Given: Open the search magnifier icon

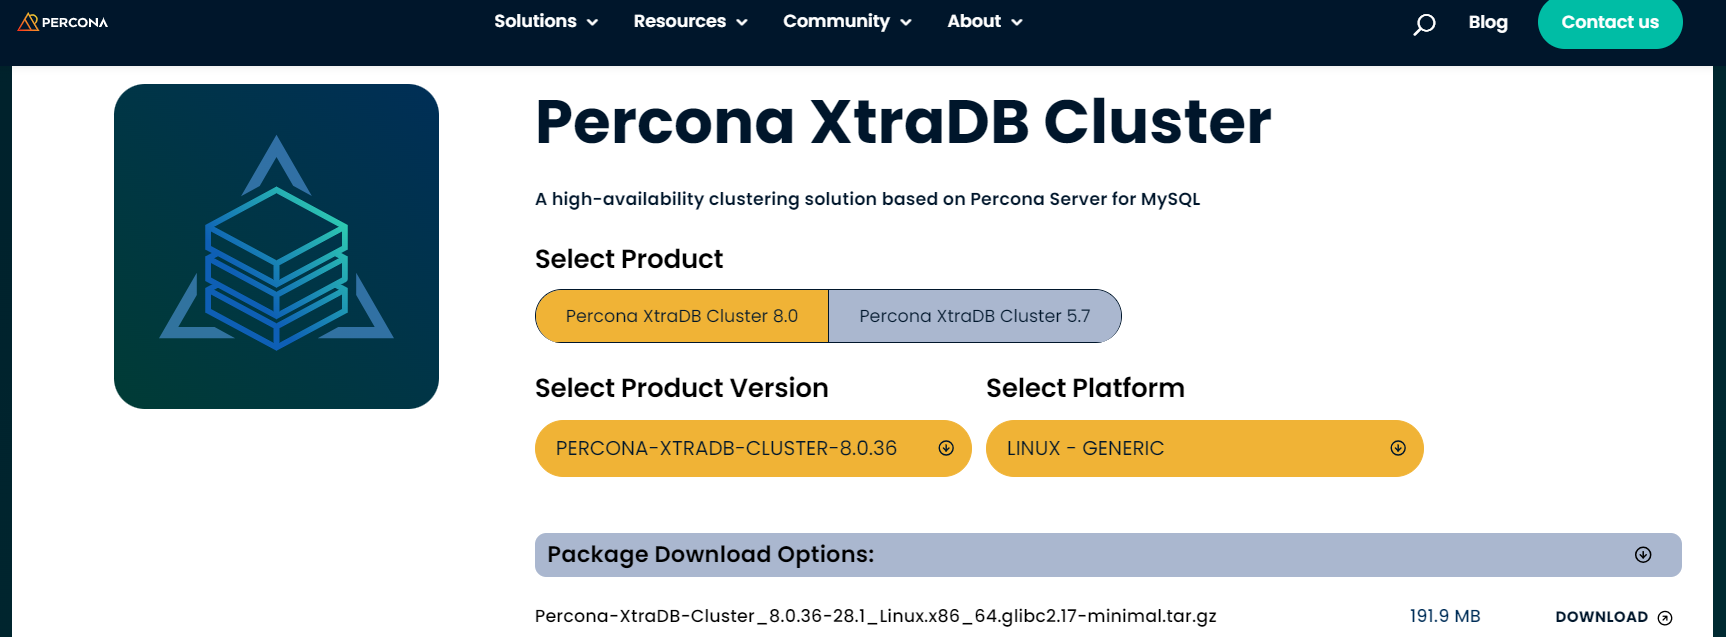Looking at the screenshot, I should (x=1424, y=23).
